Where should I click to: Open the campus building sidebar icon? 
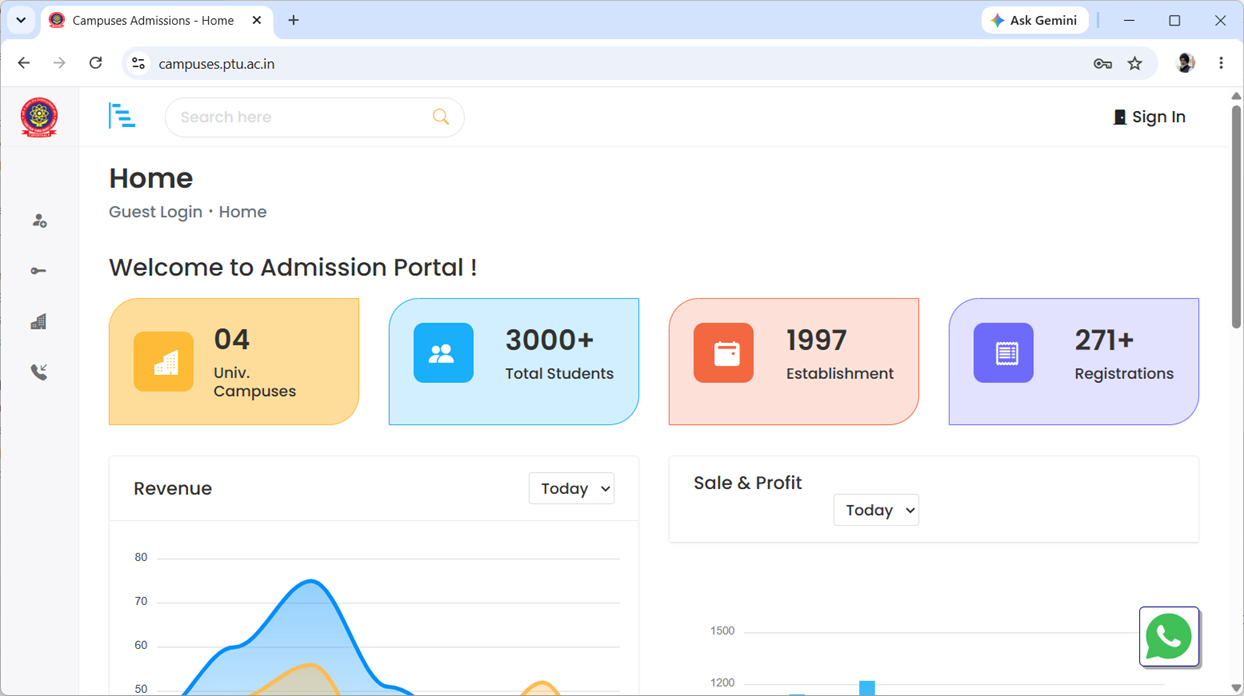point(38,322)
